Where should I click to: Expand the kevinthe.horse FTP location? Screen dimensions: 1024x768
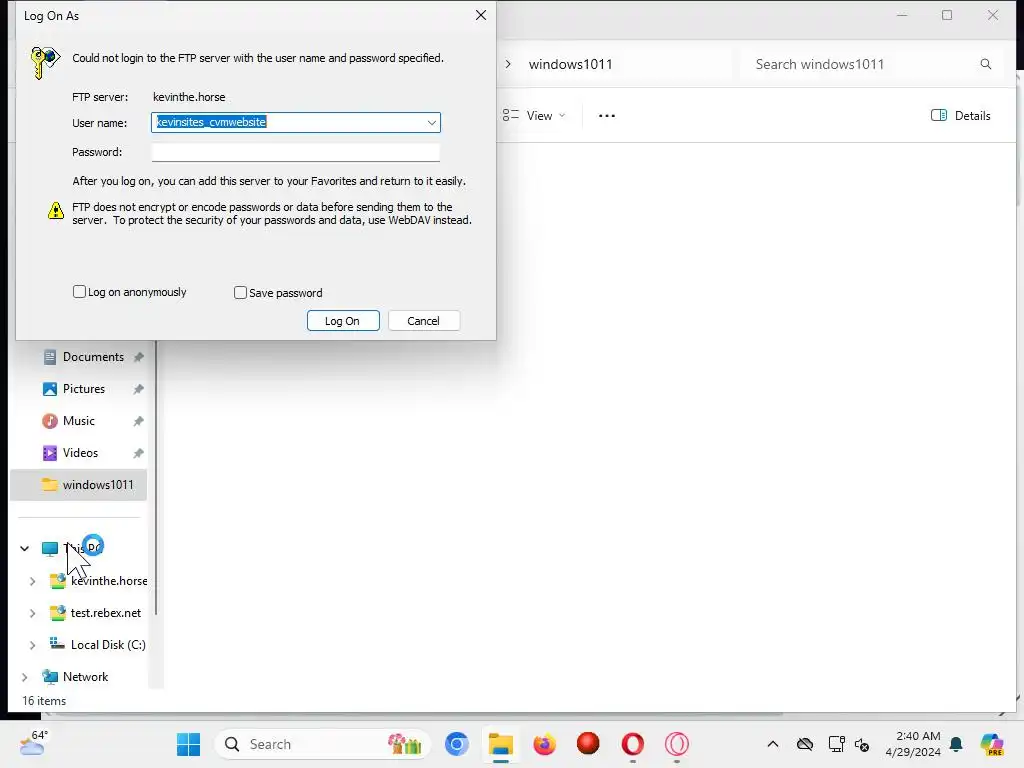pos(33,581)
